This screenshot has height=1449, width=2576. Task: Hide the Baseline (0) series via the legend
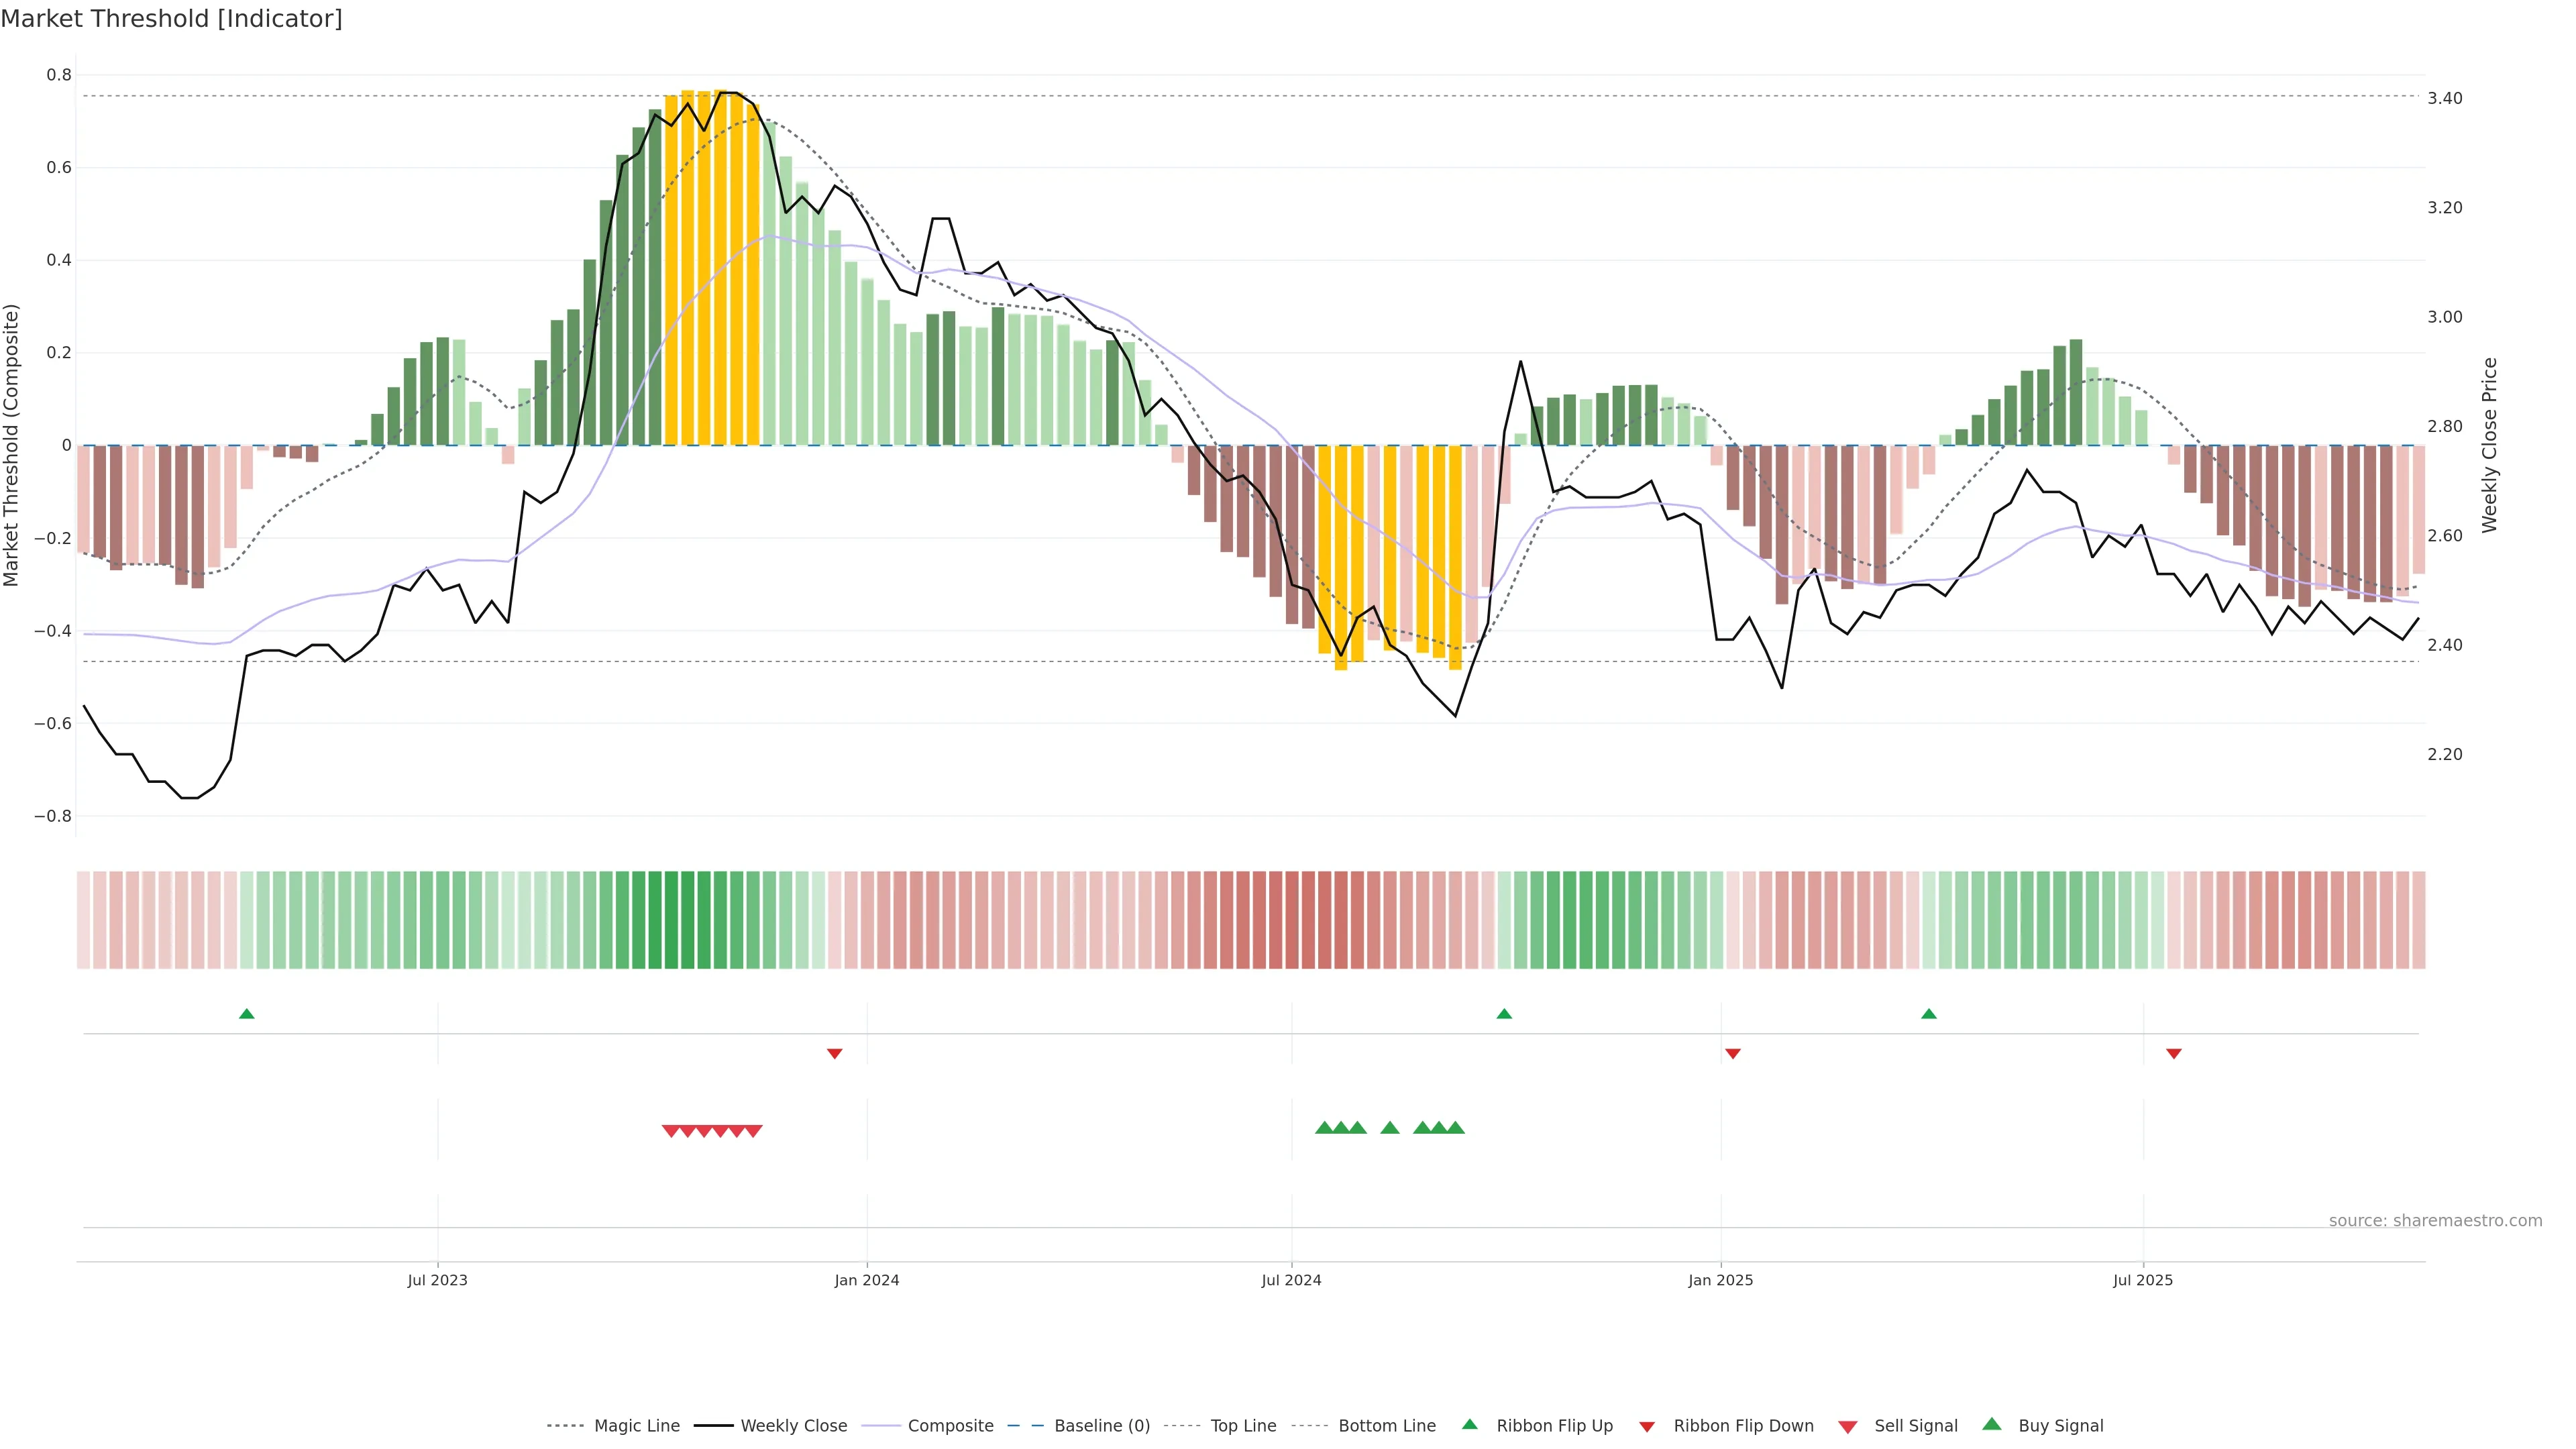click(x=1101, y=1426)
